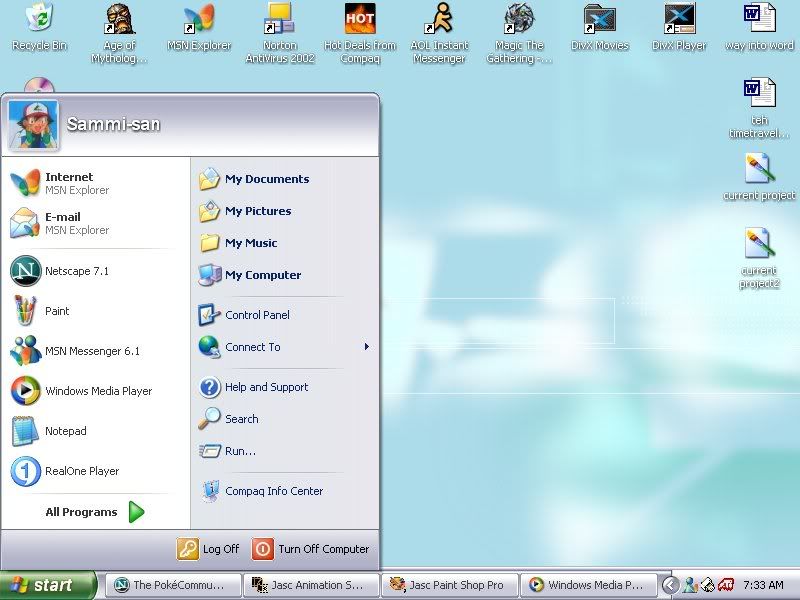Launch MSN Messenger 6.1 from Start menu
The width and height of the screenshot is (800, 600).
[x=95, y=351]
